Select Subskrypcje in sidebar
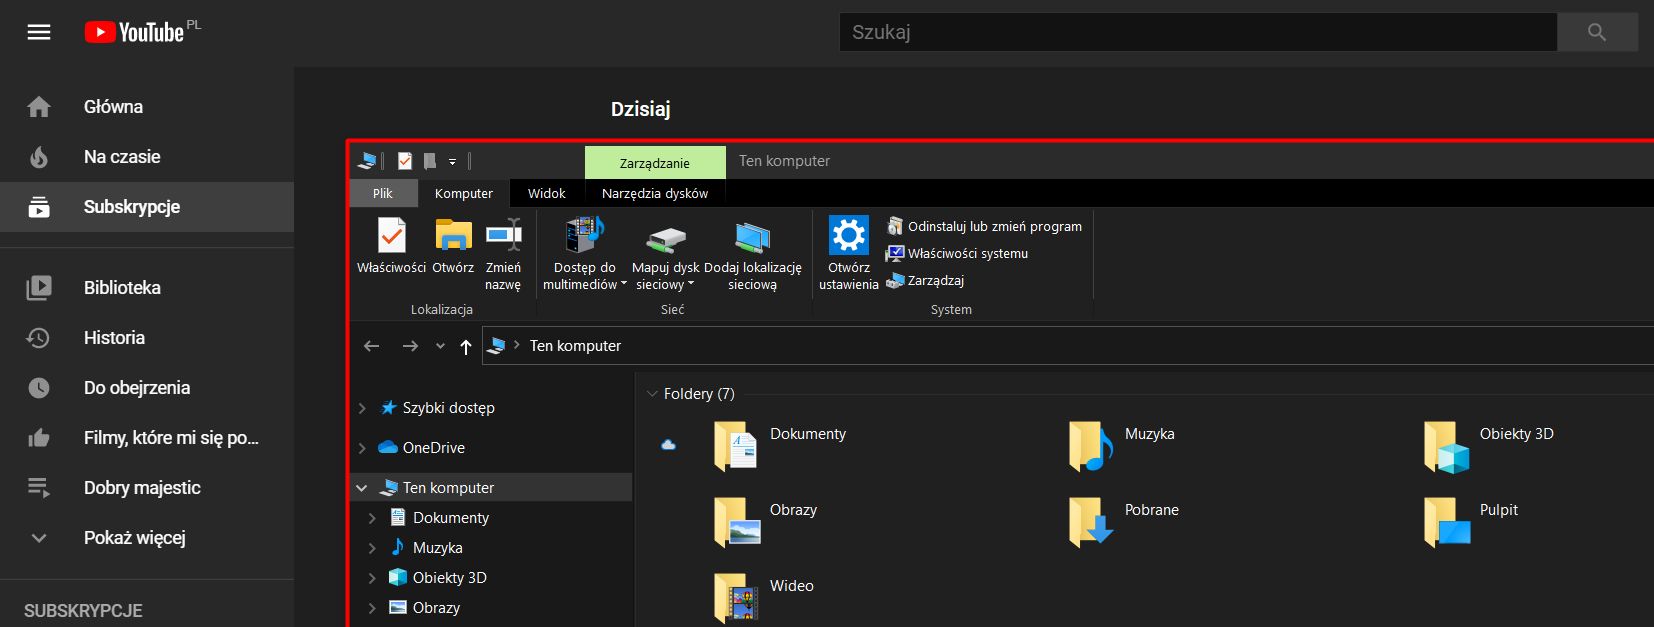 point(147,207)
